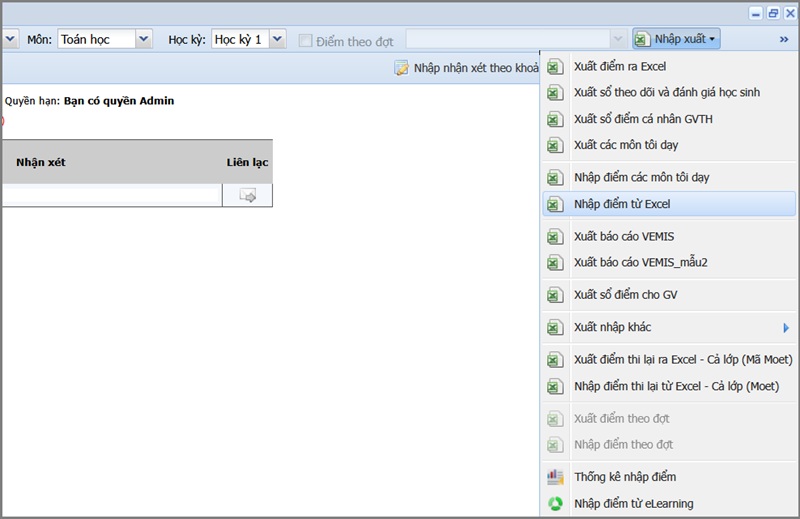Click Excel icon for Nhập điểm các môn tôi dạy
The height and width of the screenshot is (519, 800).
point(555,178)
